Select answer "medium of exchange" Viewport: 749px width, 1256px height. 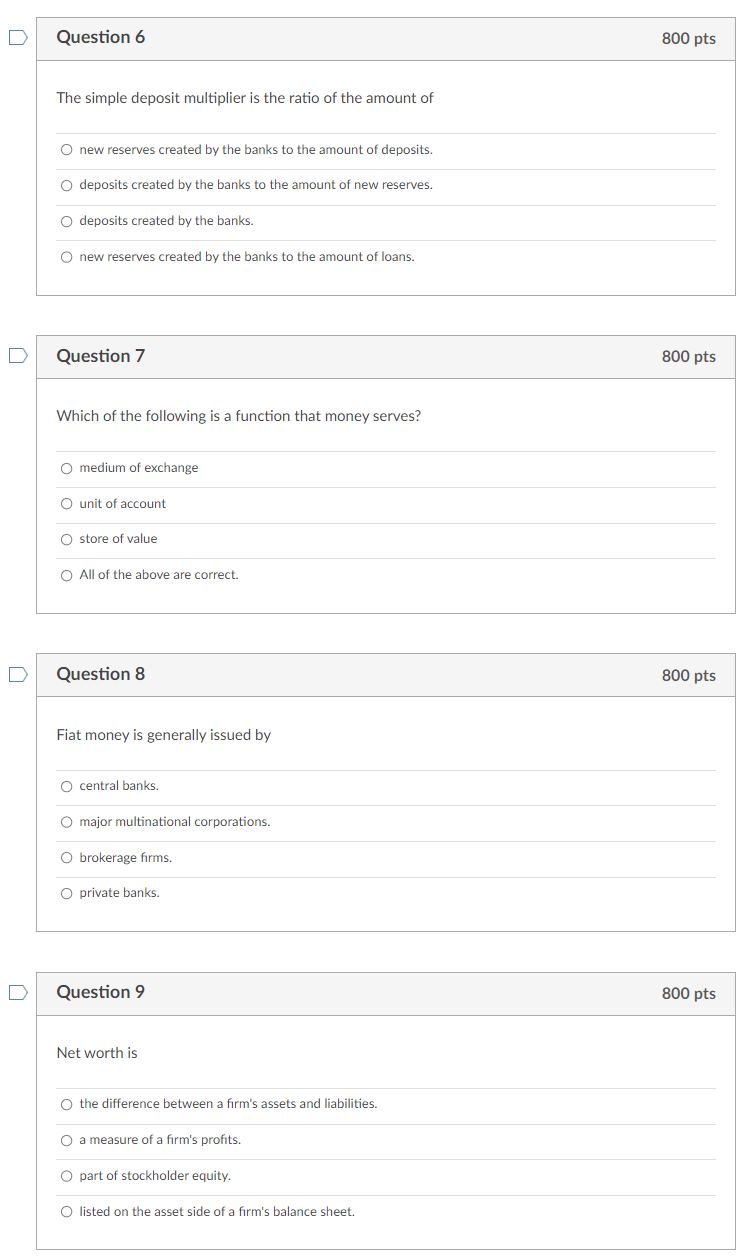click(66, 468)
